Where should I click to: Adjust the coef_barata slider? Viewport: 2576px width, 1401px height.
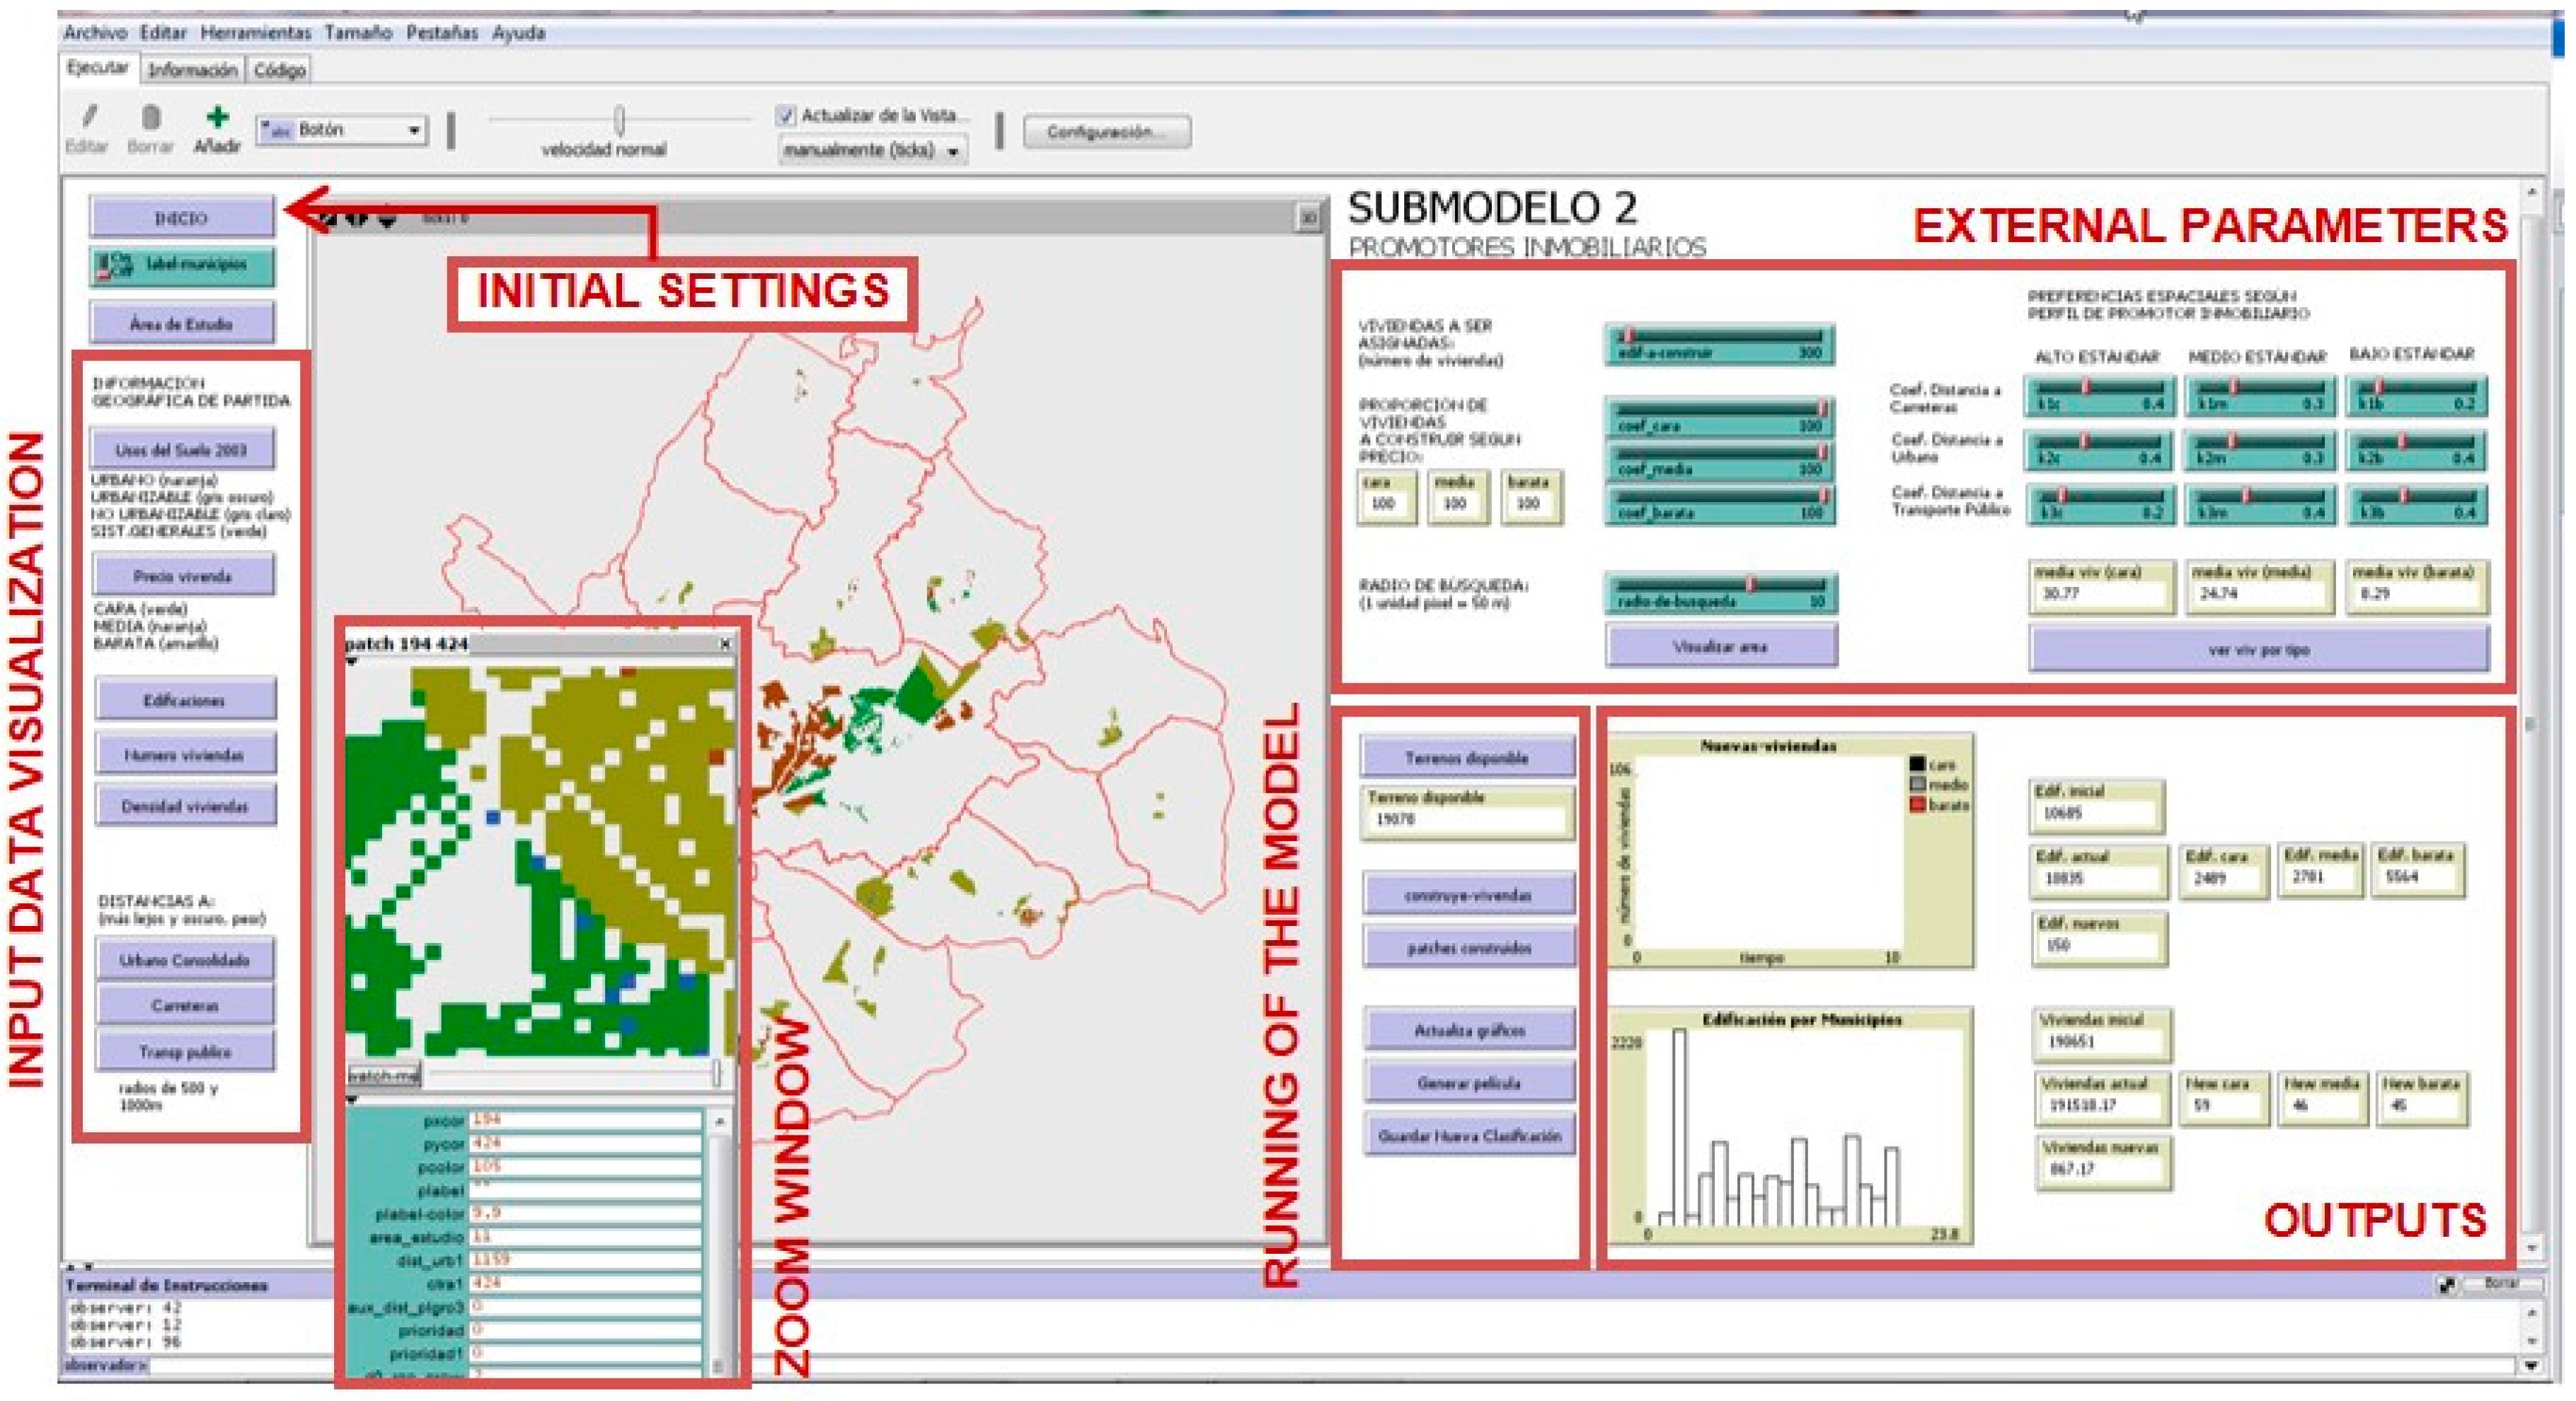coord(1719,505)
